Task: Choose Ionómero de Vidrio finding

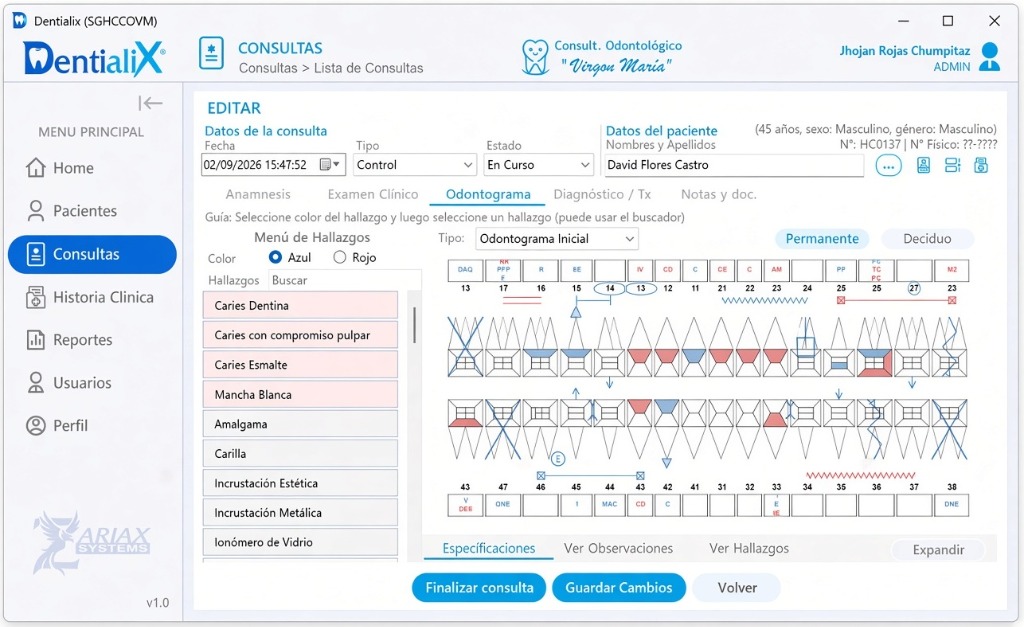Action: point(300,542)
